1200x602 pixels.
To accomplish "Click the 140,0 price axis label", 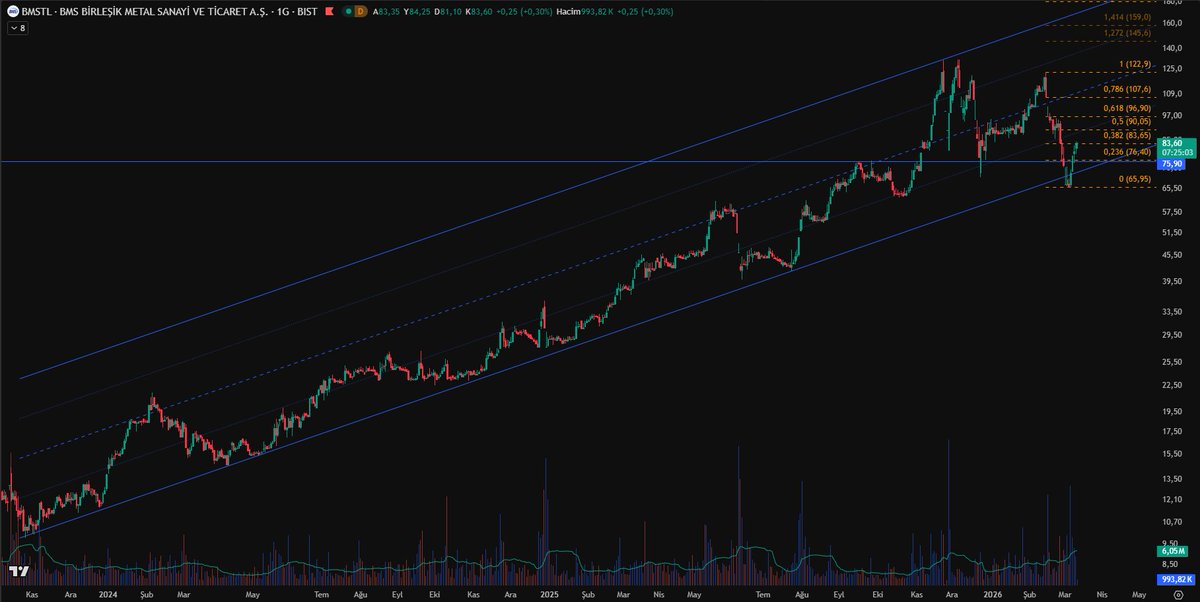I will pos(1172,47).
